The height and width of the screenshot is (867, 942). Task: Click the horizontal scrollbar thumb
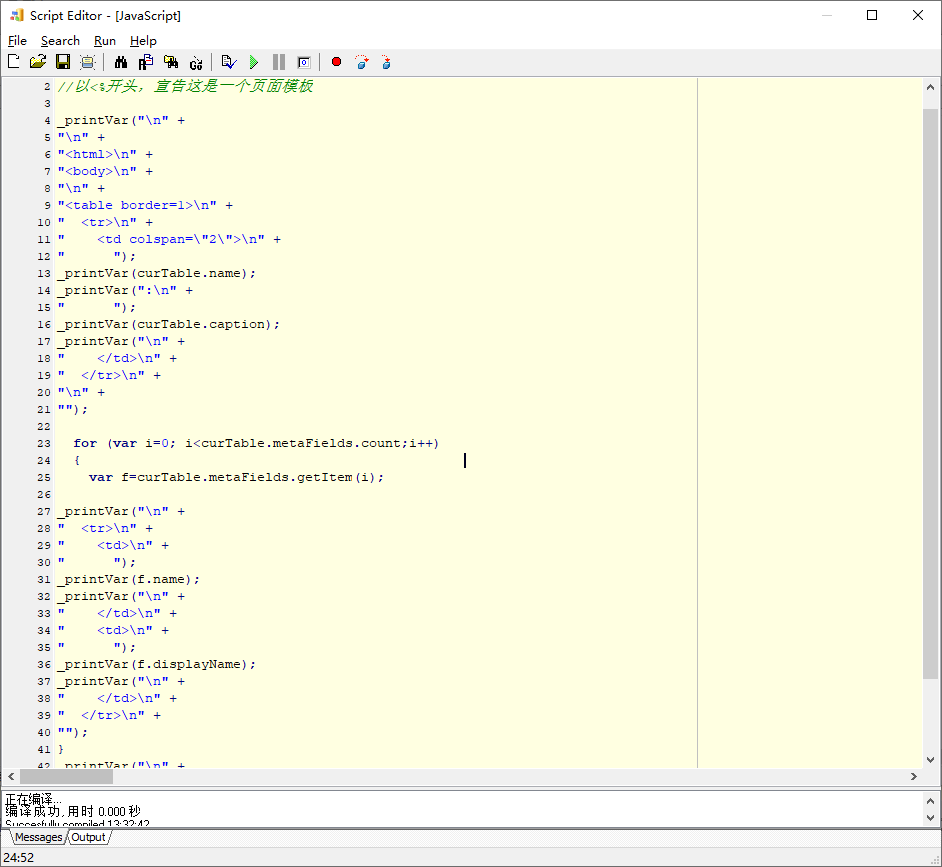pos(66,776)
